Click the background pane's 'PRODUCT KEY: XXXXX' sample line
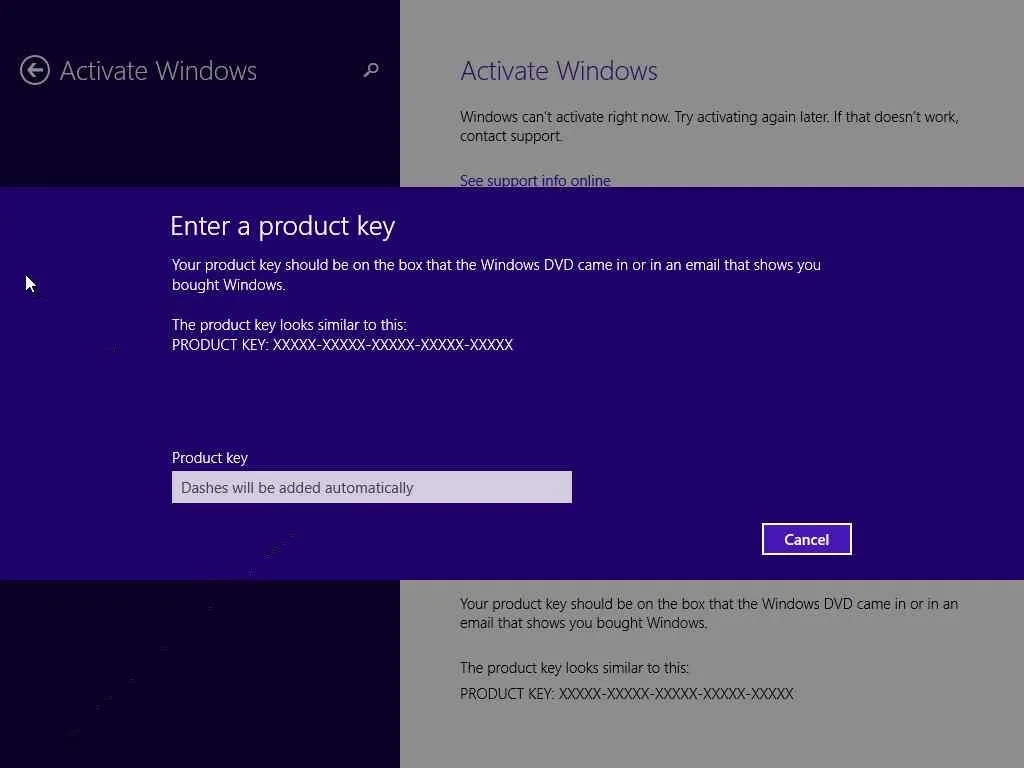1024x768 pixels. pyautogui.click(x=627, y=694)
